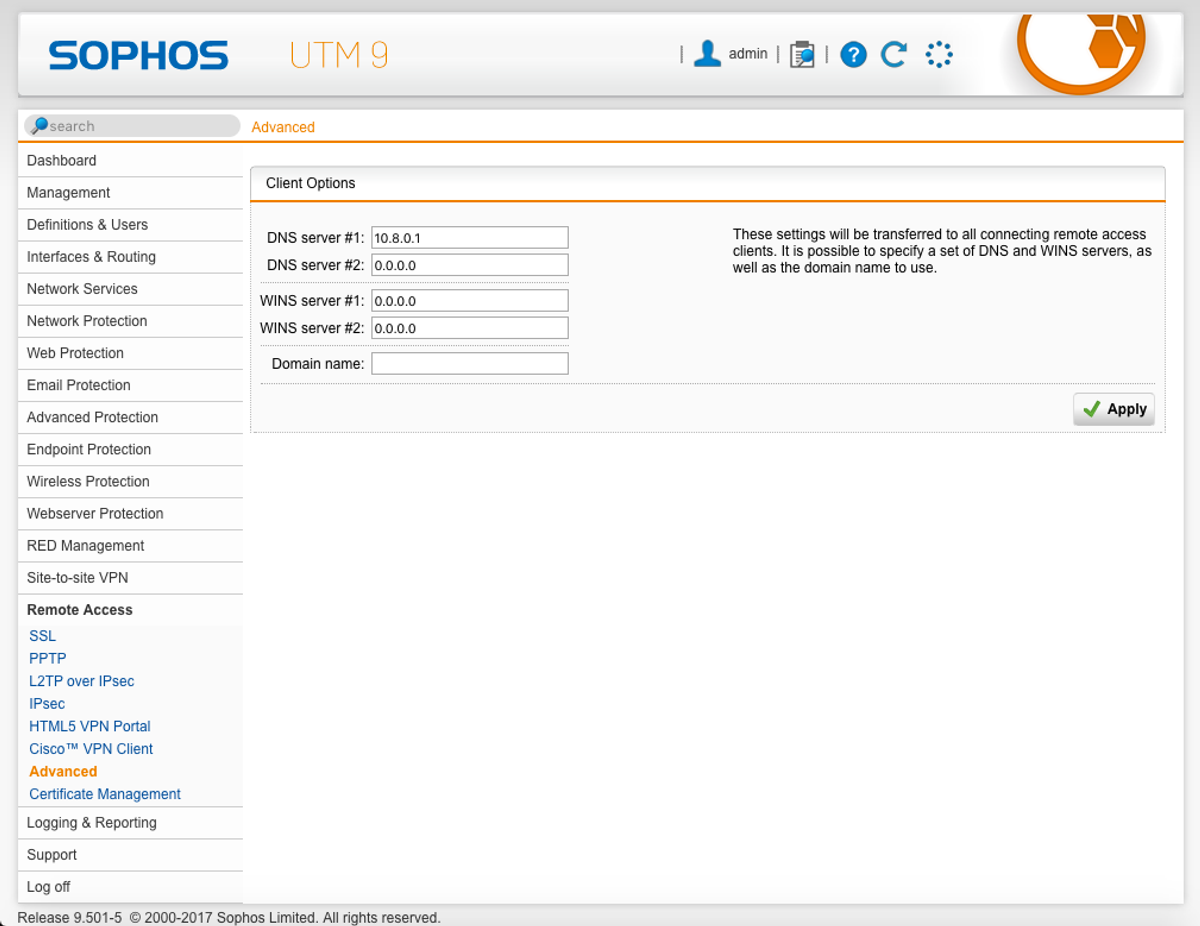
Task: Open HTML5 VPN Portal link
Action: [x=90, y=726]
